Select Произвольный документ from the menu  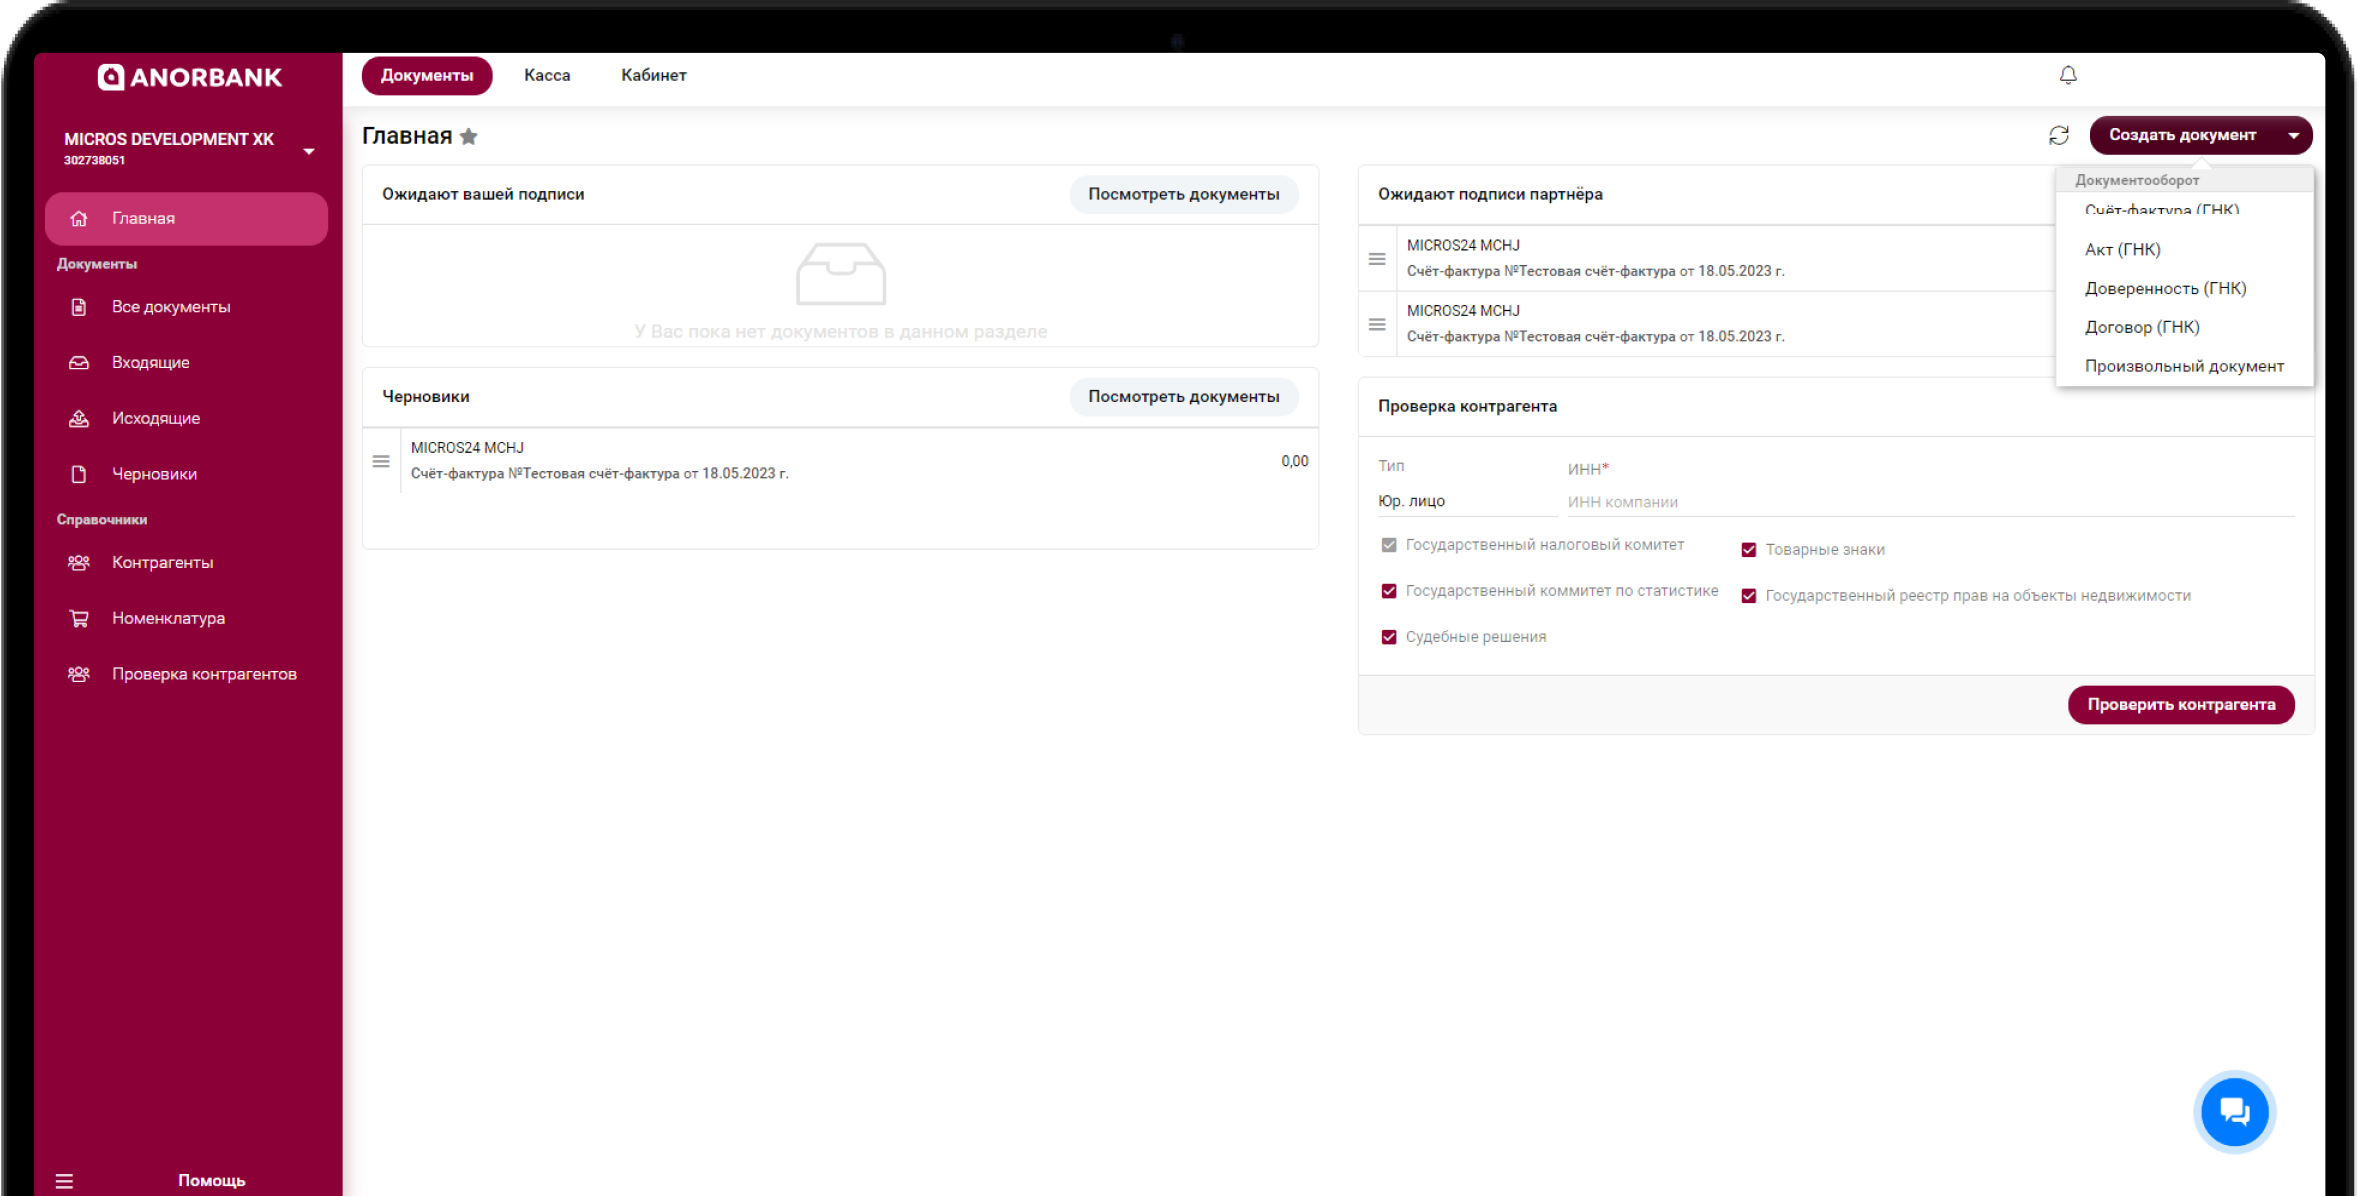(2184, 366)
